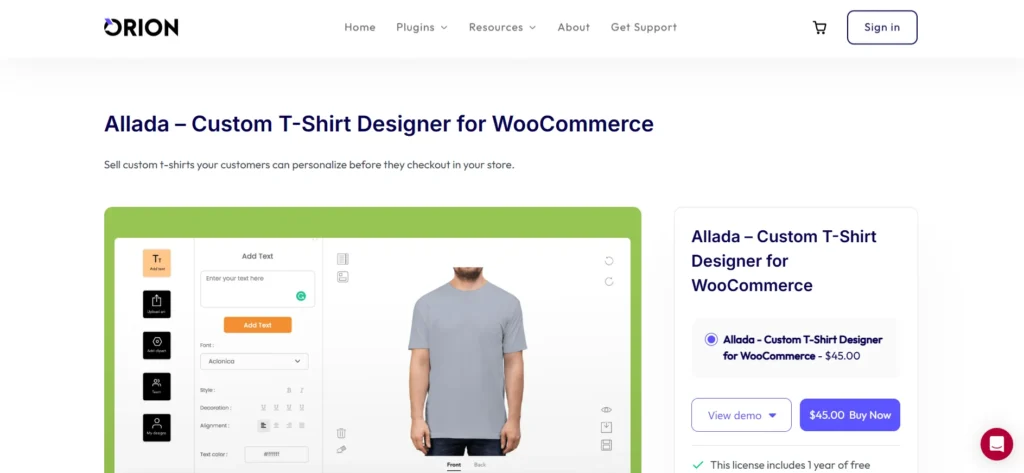This screenshot has width=1024, height=473.
Task: Click the Sign in button
Action: (882, 27)
